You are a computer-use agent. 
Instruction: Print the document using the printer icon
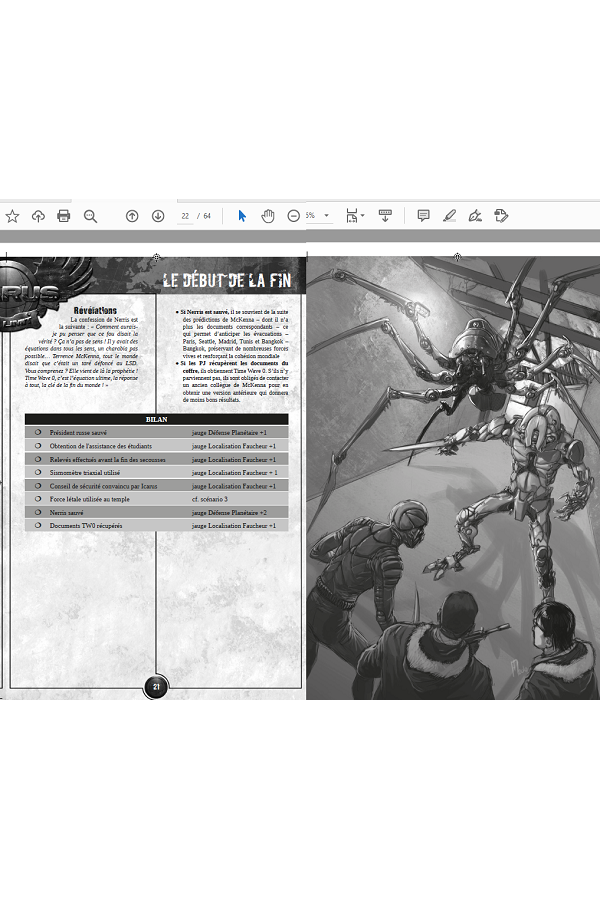64,216
